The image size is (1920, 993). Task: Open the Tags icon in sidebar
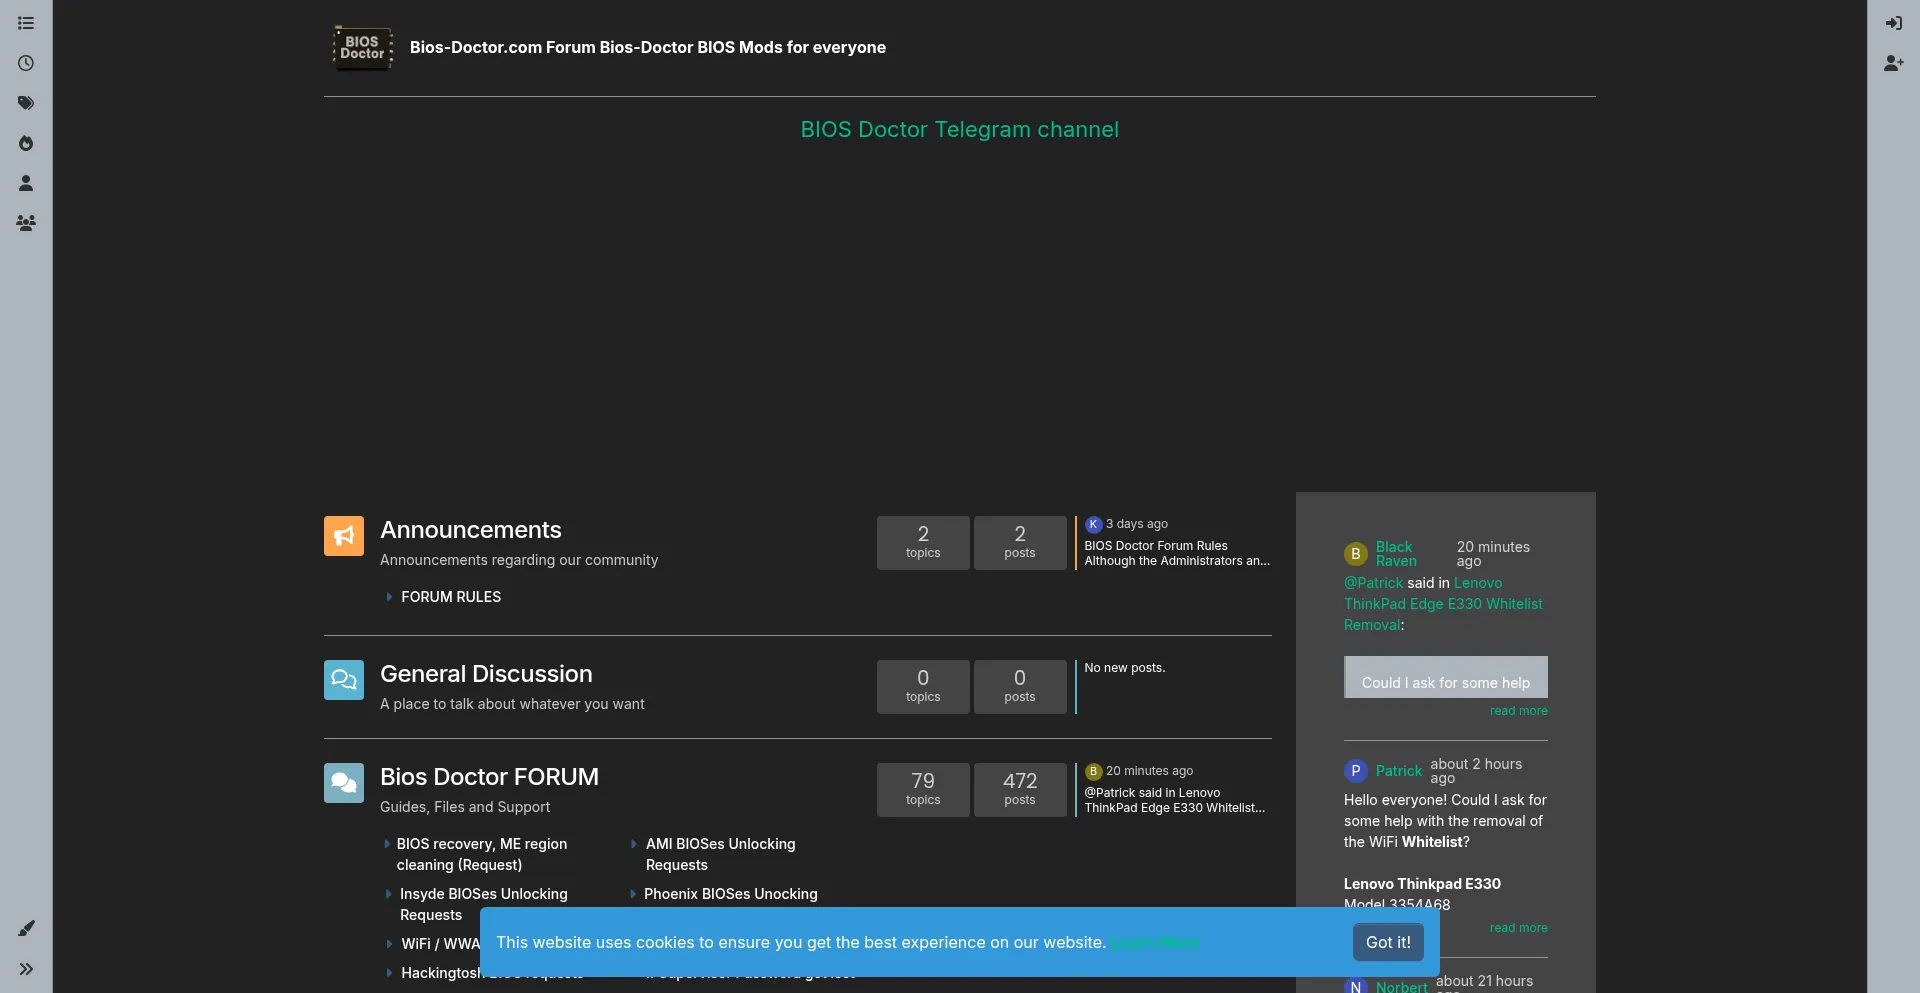(26, 103)
